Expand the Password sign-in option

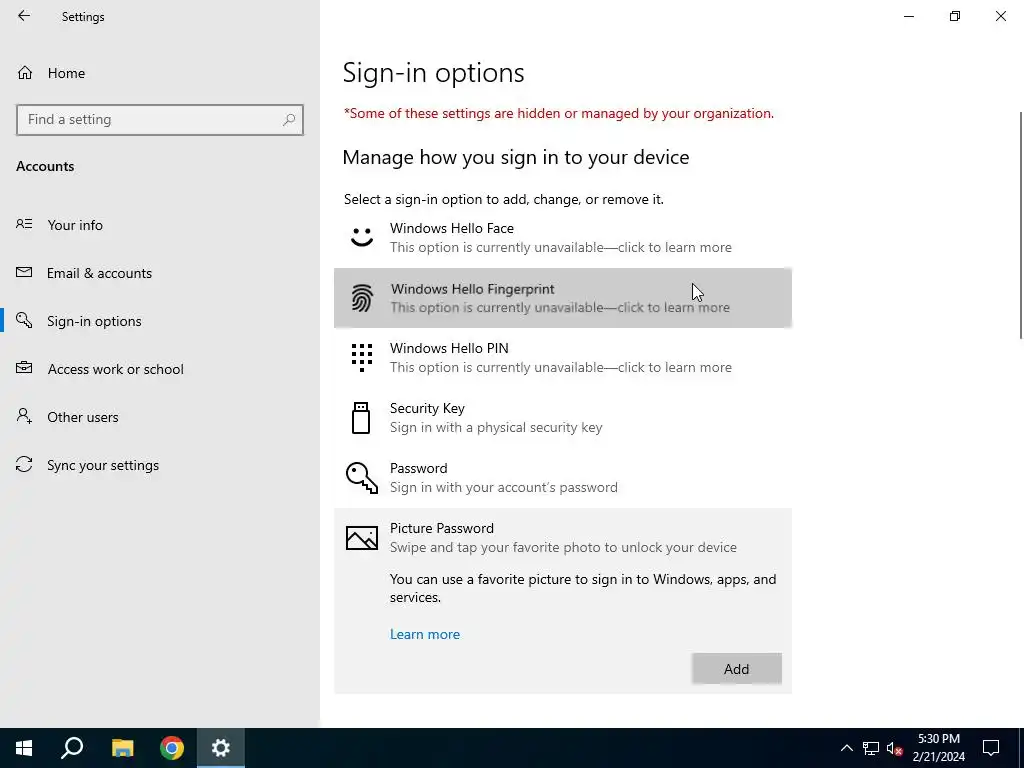(x=562, y=478)
